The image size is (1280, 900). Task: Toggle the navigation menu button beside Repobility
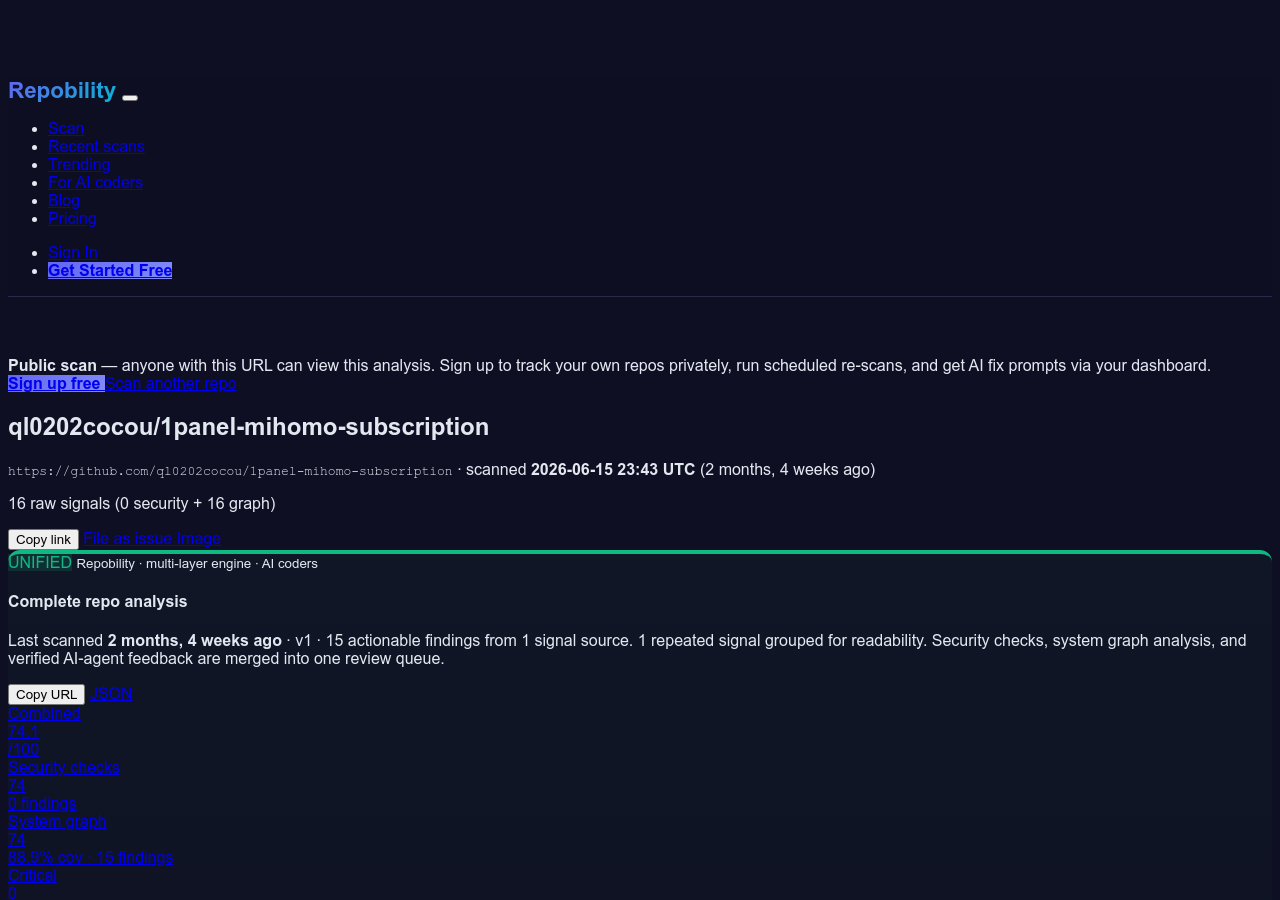coord(130,97)
